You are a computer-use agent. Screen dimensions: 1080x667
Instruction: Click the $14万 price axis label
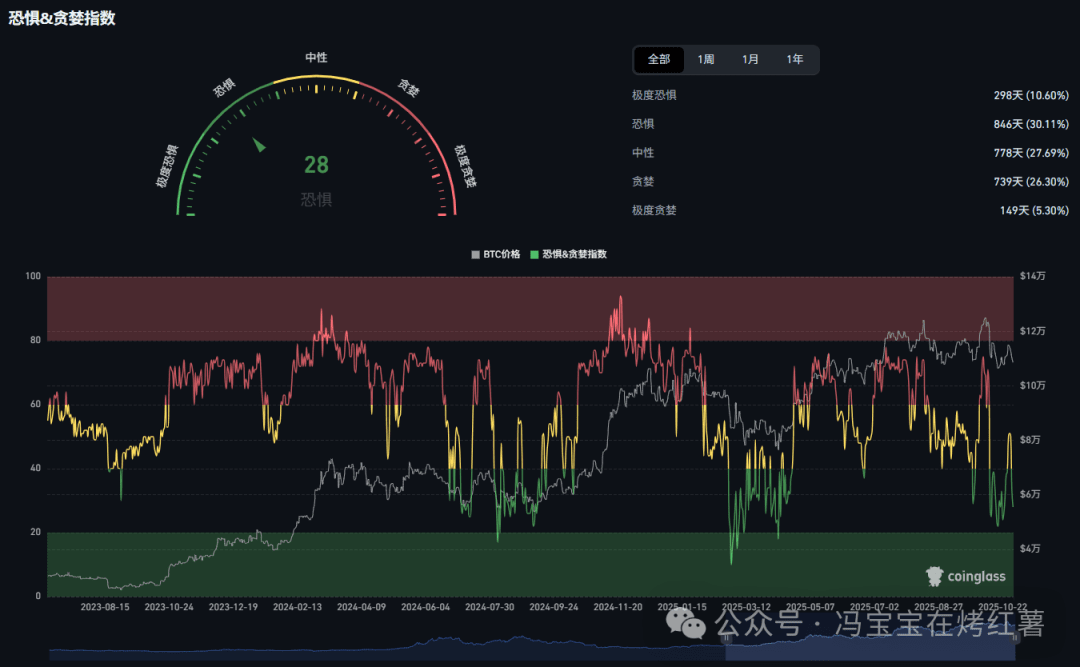coord(1032,276)
